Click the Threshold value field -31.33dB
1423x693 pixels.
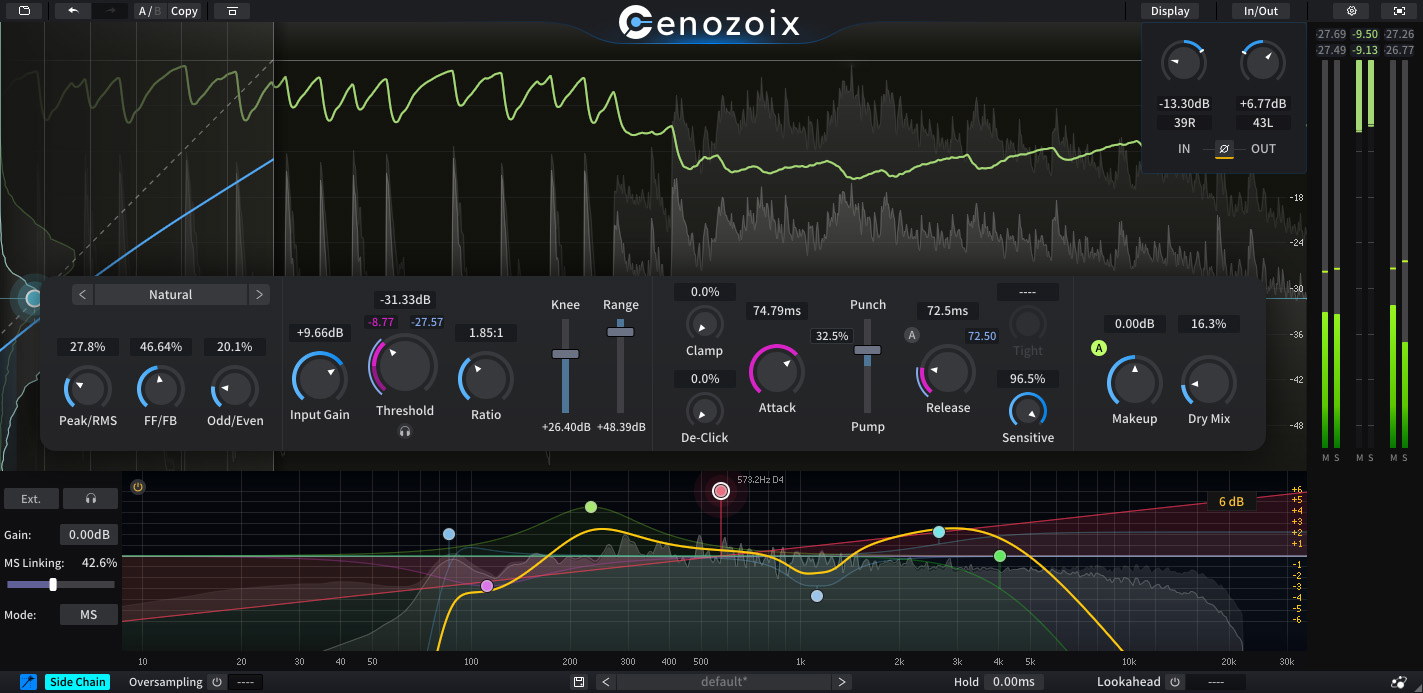coord(405,300)
